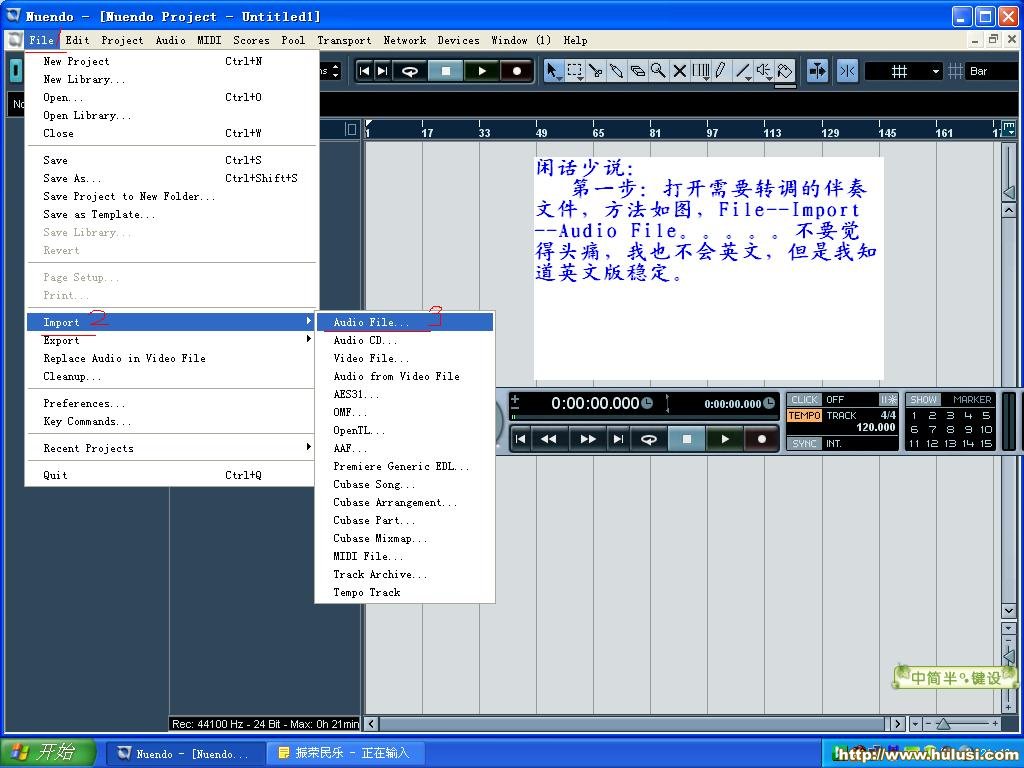Rewind using the transport panel
The height and width of the screenshot is (768, 1024).
(549, 439)
